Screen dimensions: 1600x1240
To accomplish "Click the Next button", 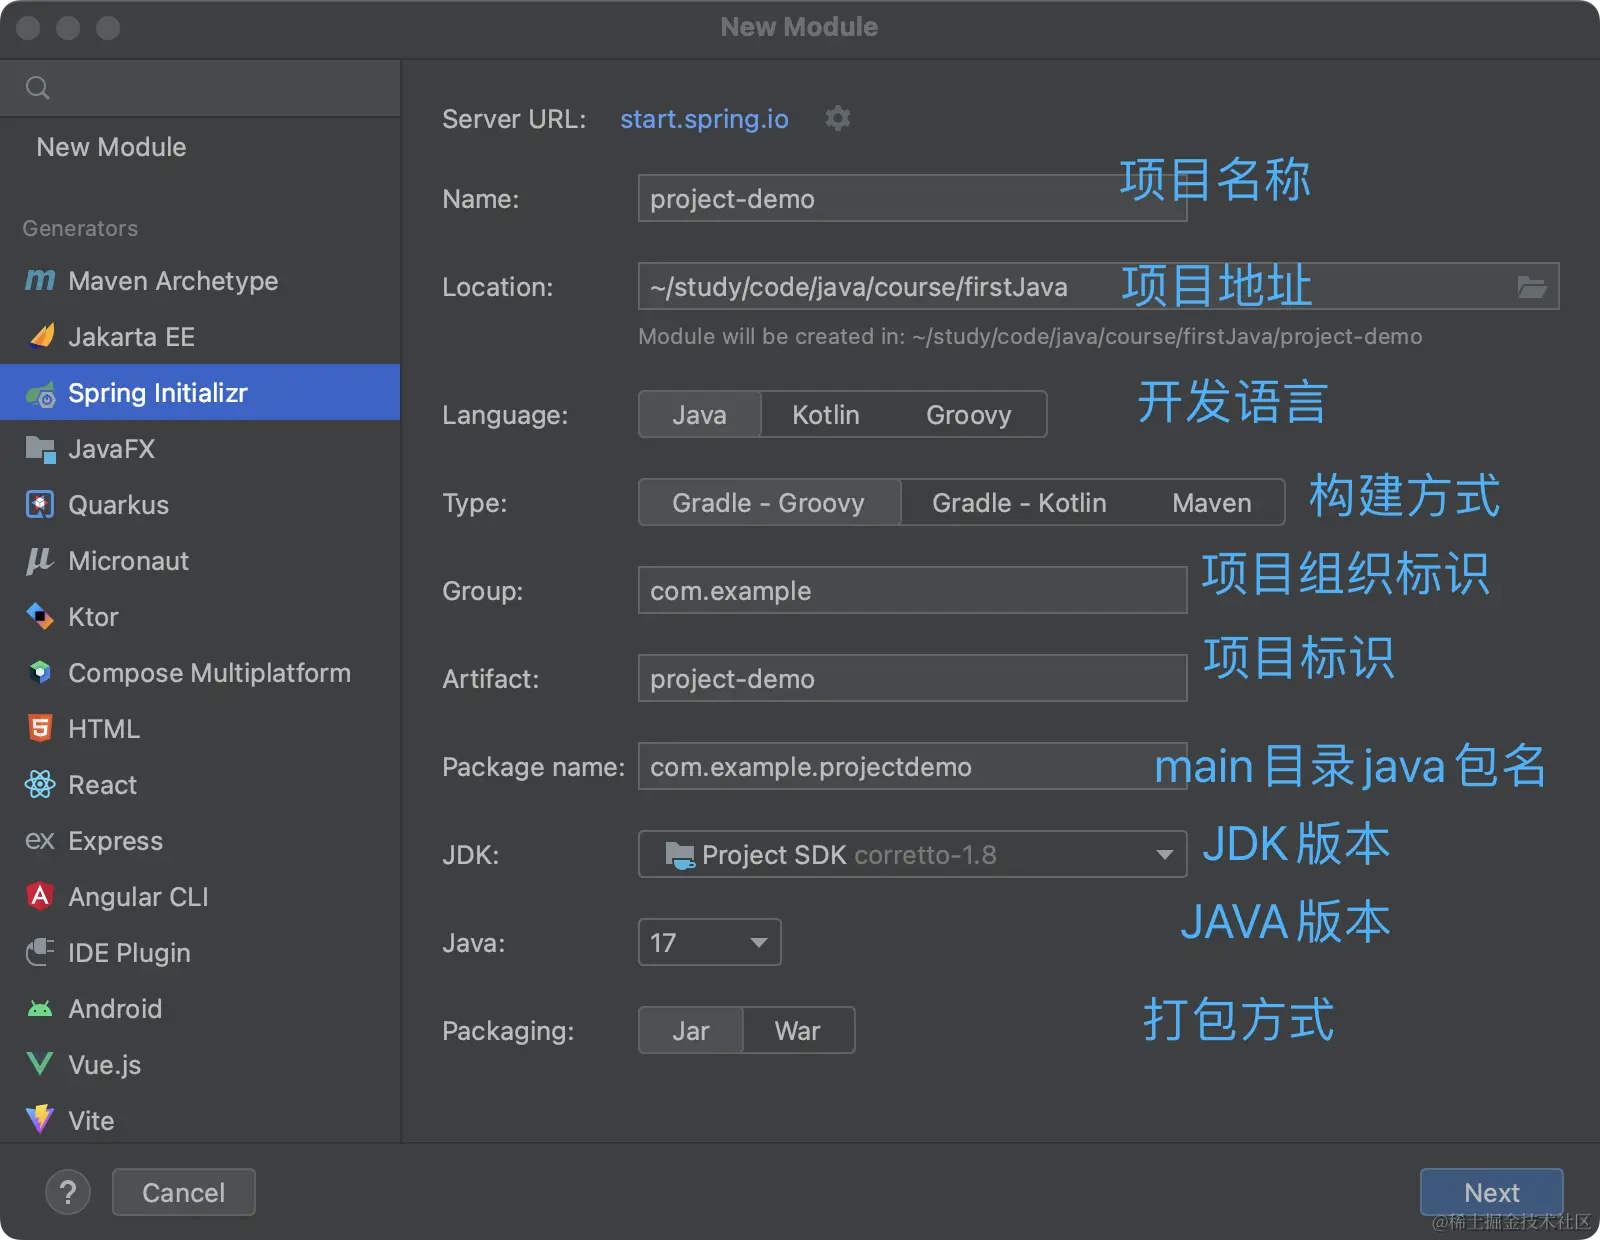I will pos(1492,1192).
